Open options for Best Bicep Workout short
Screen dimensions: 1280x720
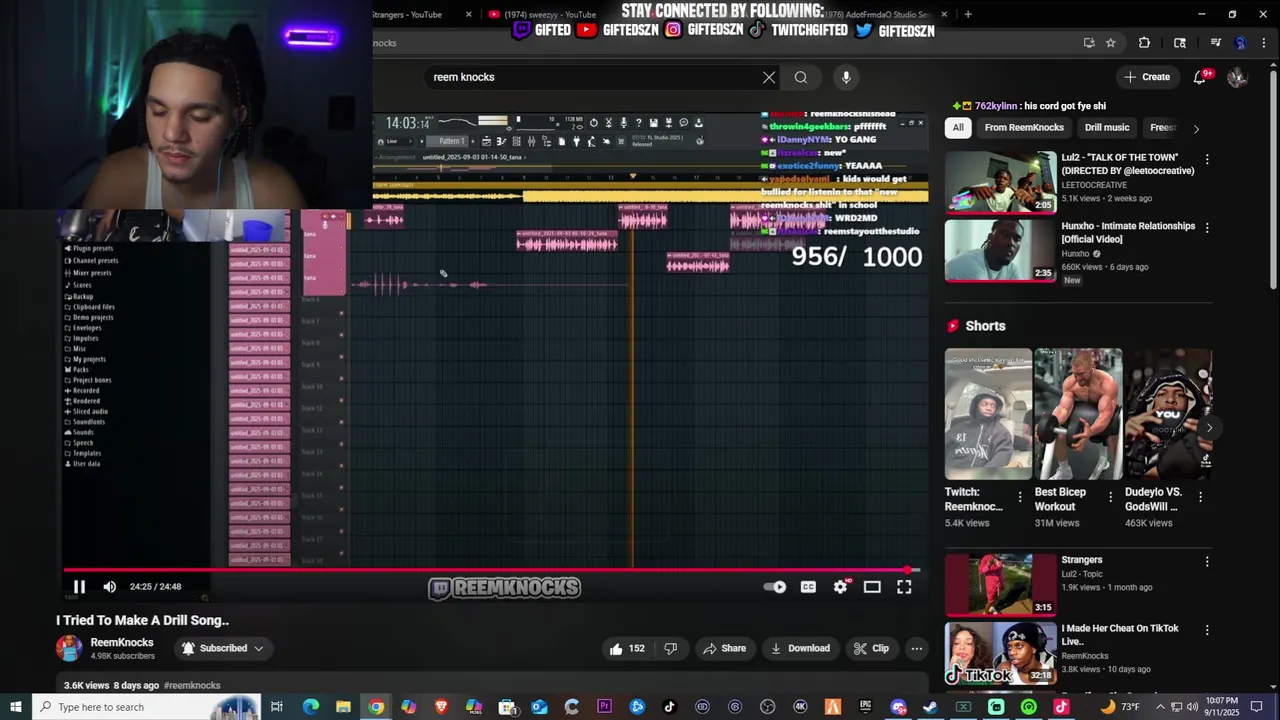tap(1110, 496)
